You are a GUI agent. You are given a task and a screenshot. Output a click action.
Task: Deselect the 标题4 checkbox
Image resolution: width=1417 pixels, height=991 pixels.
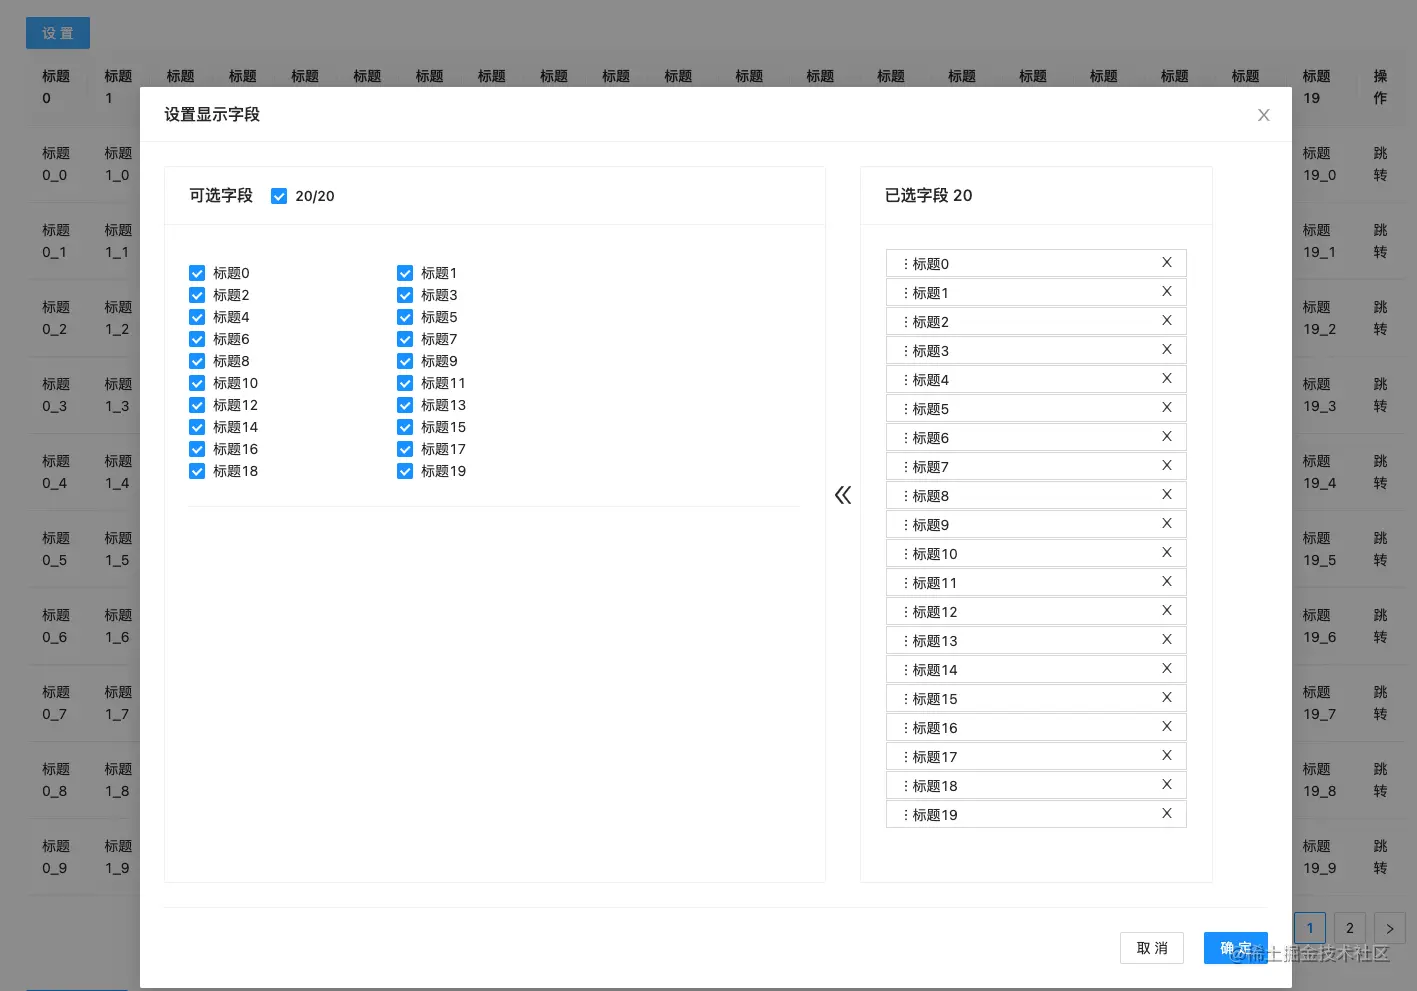coord(197,317)
